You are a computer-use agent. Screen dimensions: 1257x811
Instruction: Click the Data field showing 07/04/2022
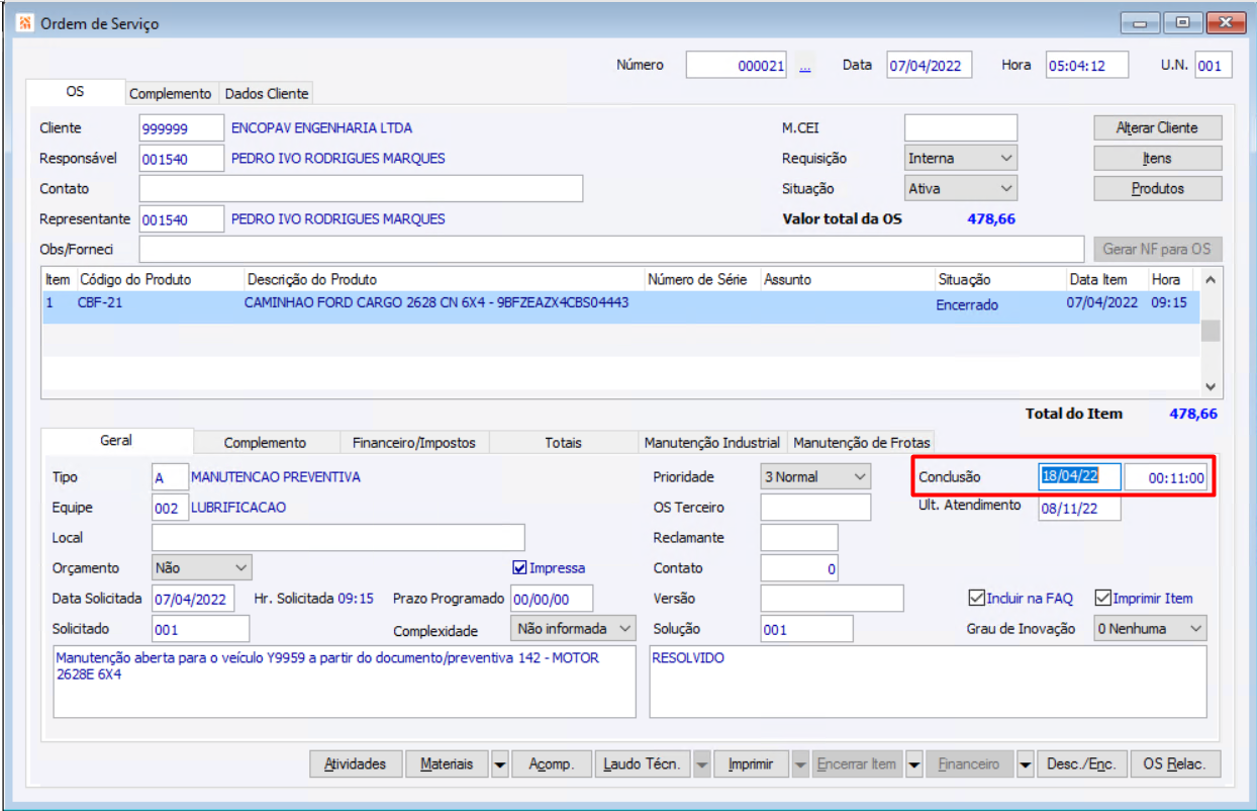tap(929, 65)
